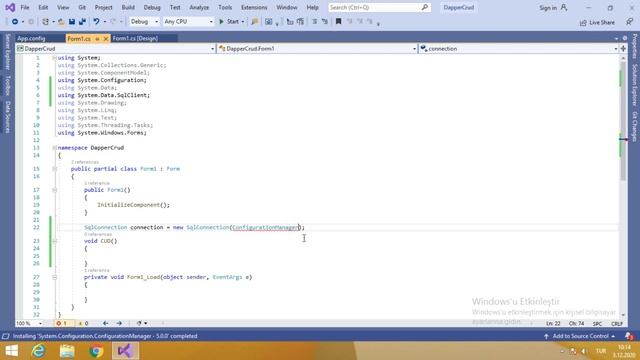The width and height of the screenshot is (640, 360).
Task: Open the Toolbox side tab
Action: coord(7,85)
